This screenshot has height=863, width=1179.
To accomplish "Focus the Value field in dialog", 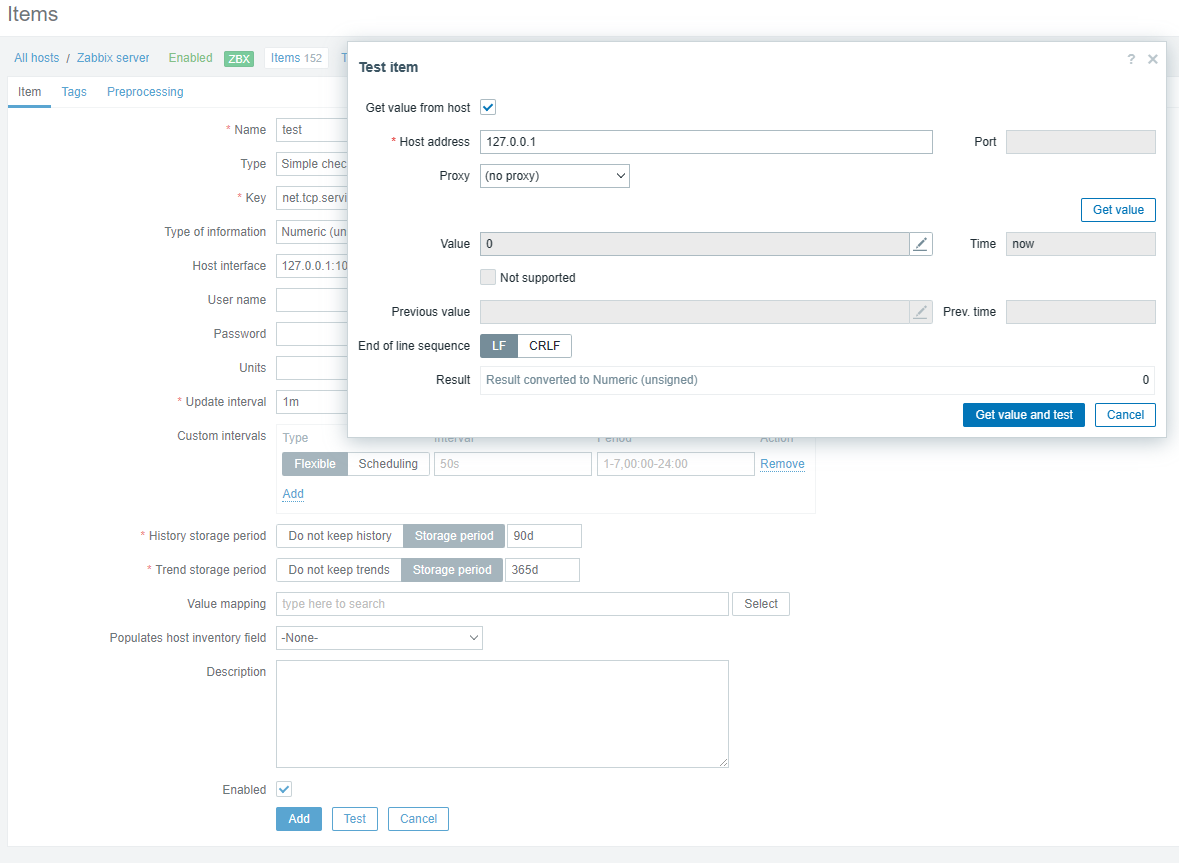I will point(695,244).
